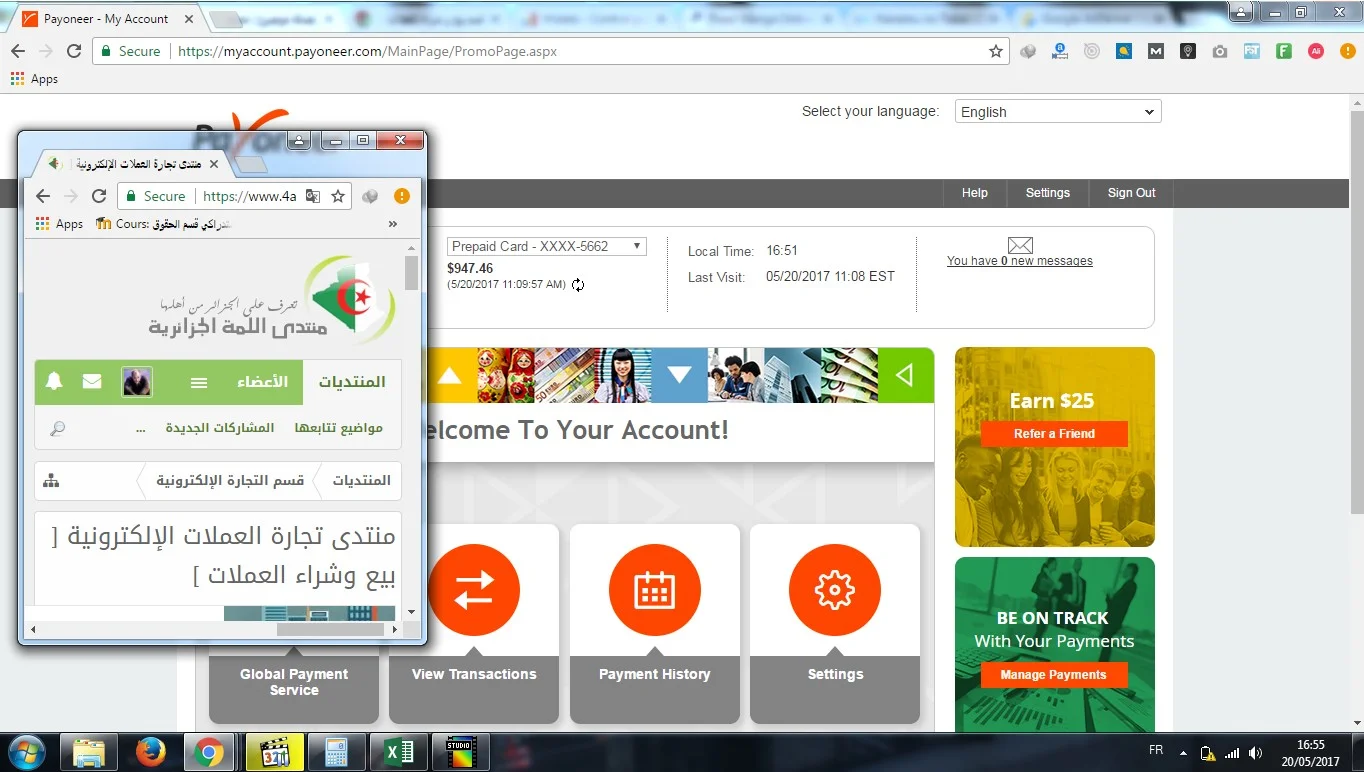Open the Help menu item

click(974, 193)
